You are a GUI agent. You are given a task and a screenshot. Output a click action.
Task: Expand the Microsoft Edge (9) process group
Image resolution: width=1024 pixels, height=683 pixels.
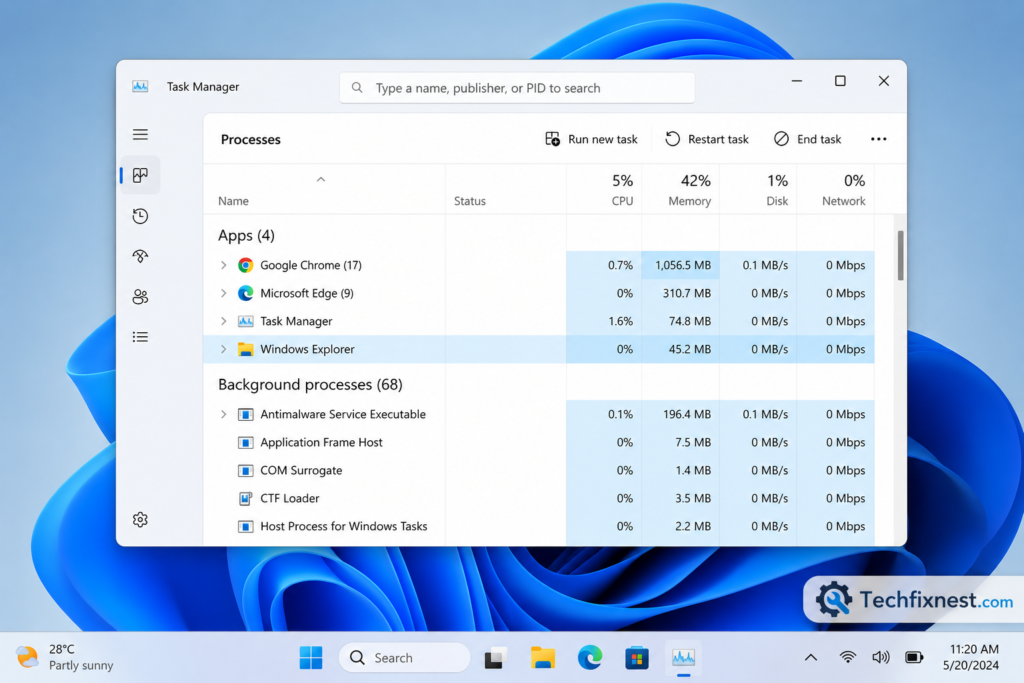click(223, 293)
